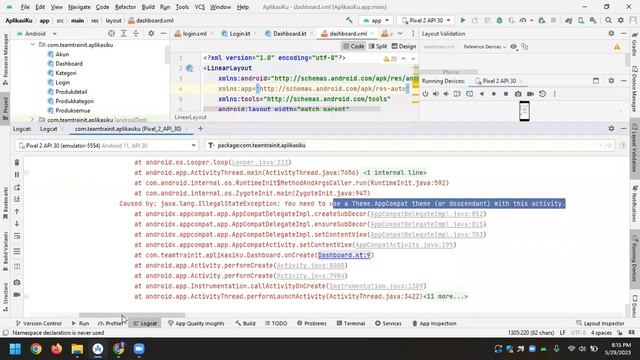The image size is (640, 360).
Task: Collapse all items in Project panel toolbar
Action: point(136,33)
